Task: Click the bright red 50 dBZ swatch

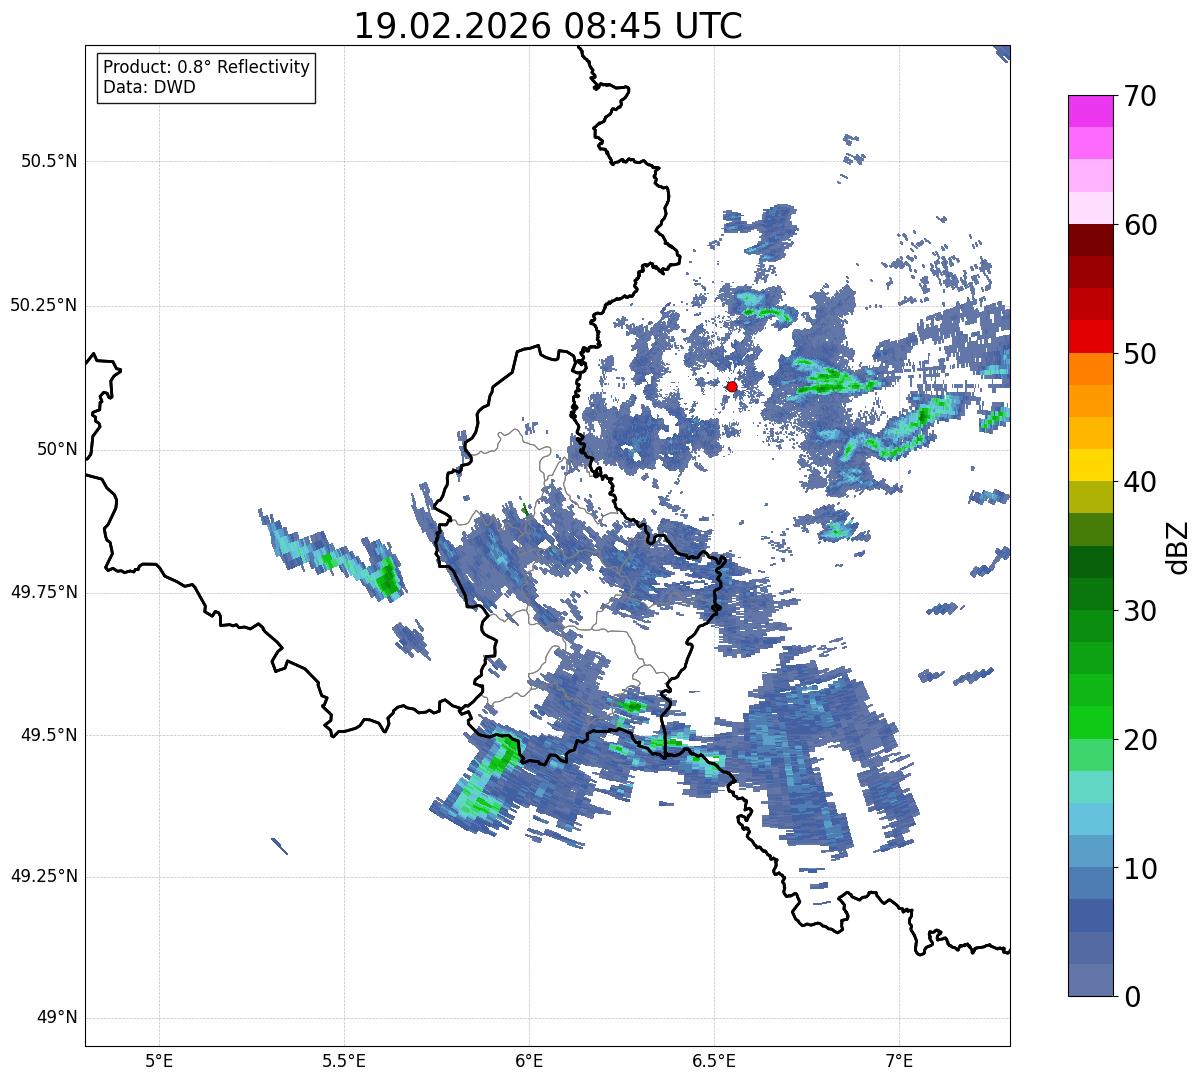Action: point(1090,337)
